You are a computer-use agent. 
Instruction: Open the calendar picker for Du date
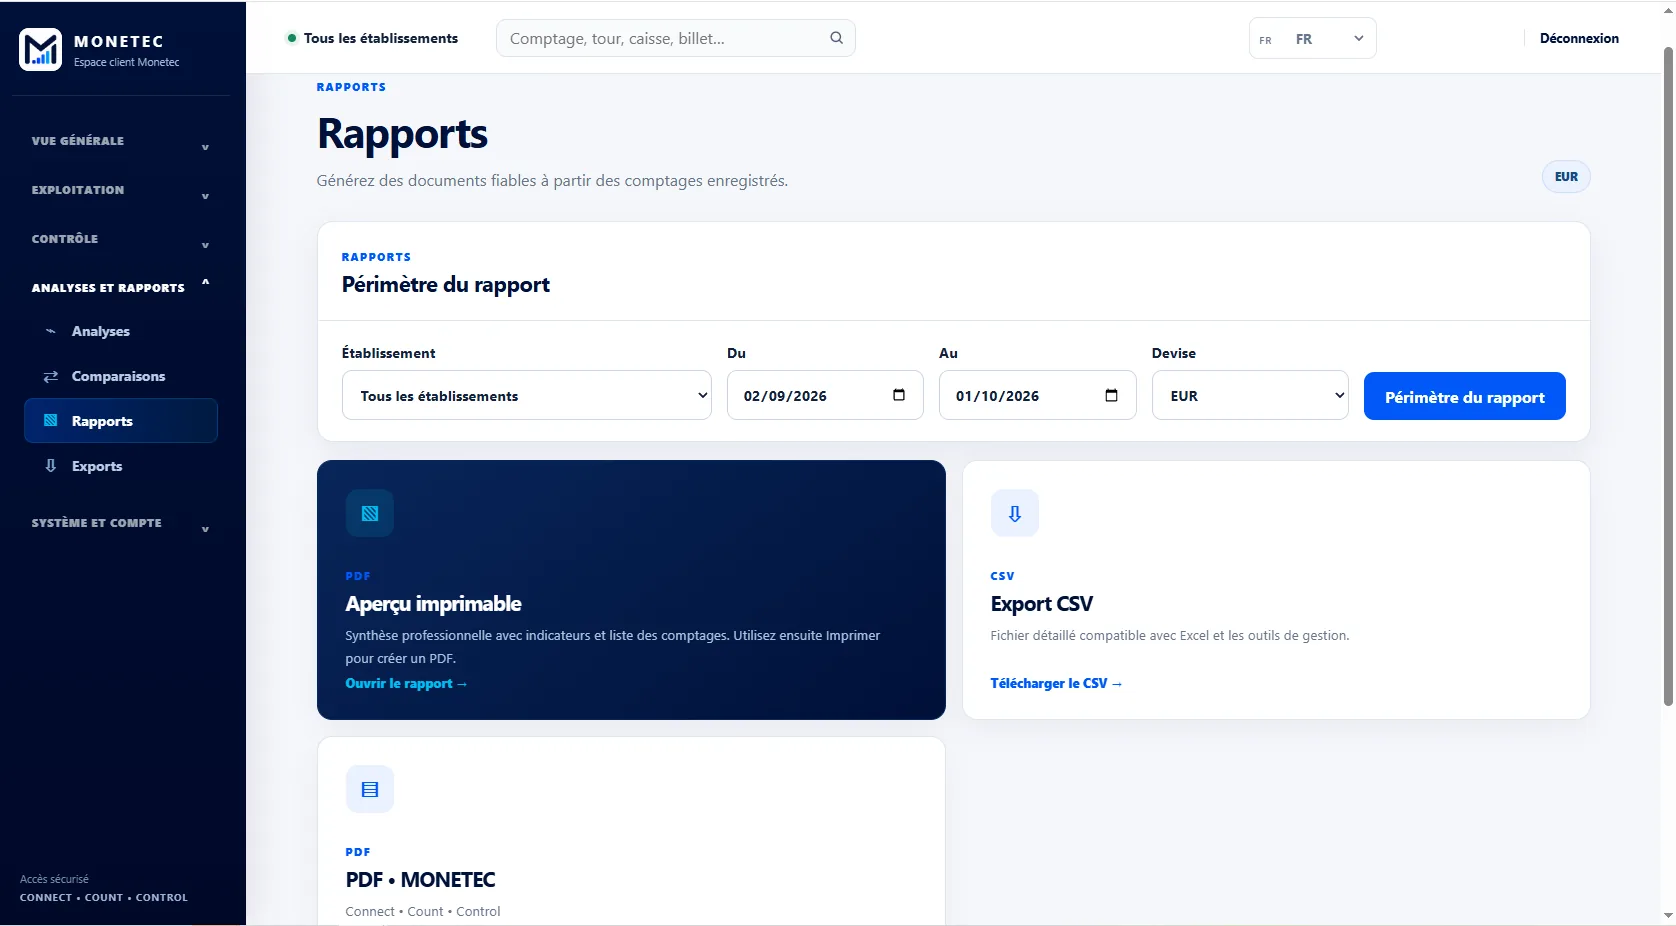point(898,395)
